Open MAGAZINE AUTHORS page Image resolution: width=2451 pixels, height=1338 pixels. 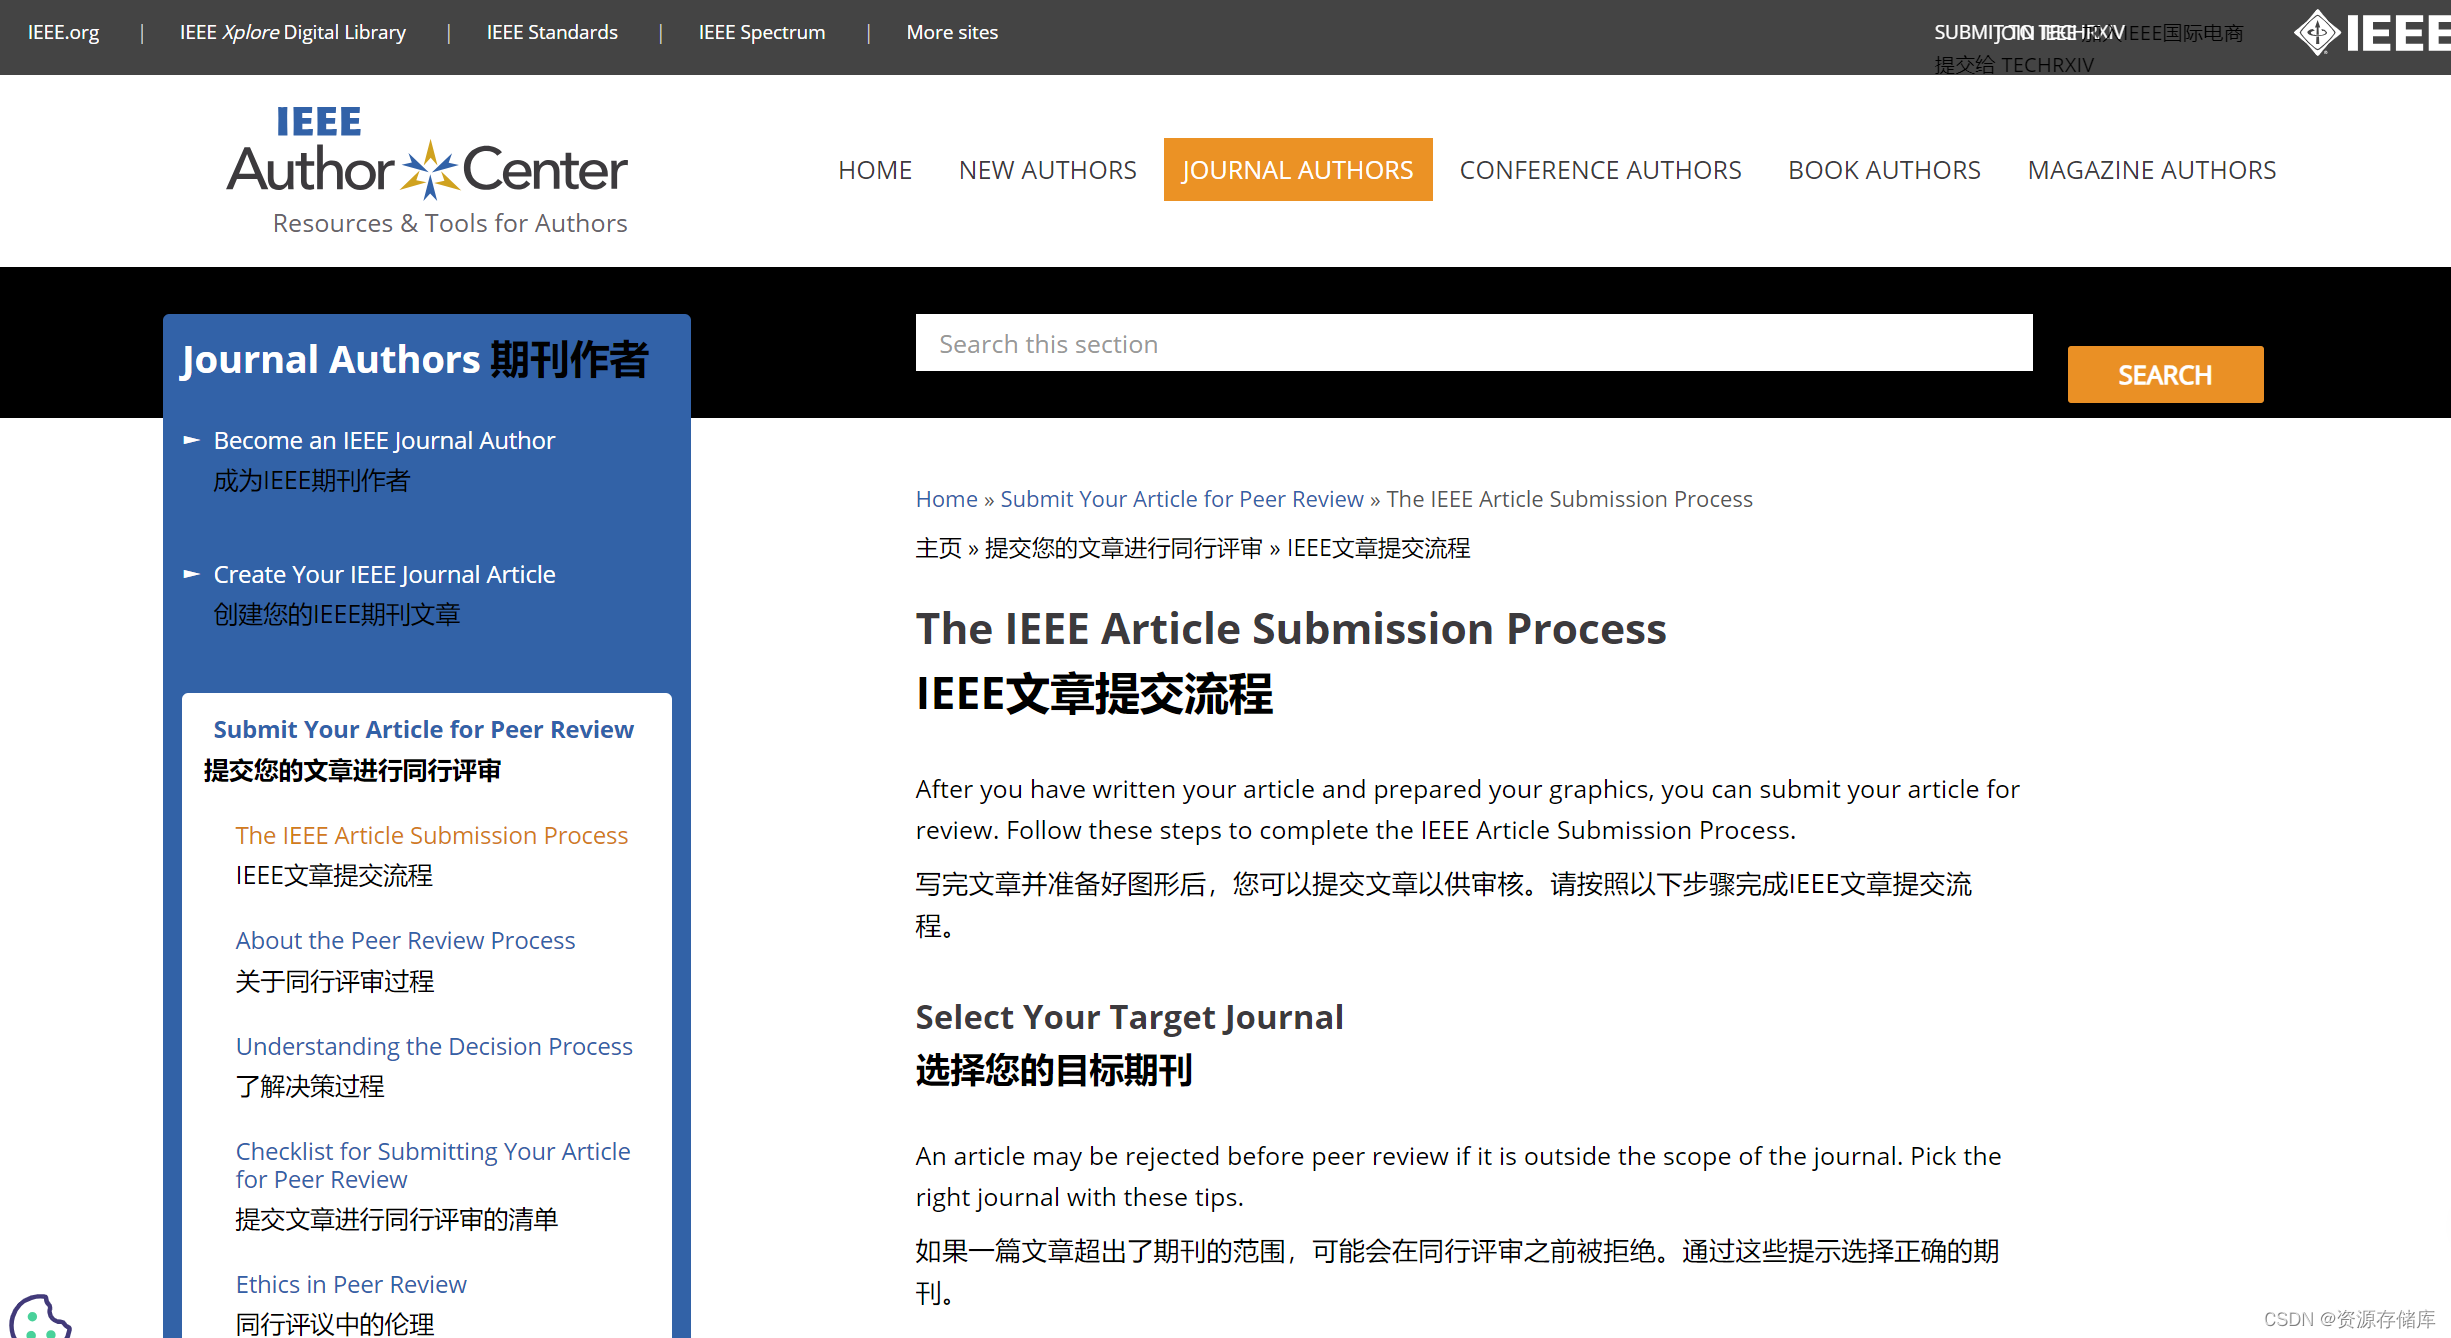[2151, 169]
